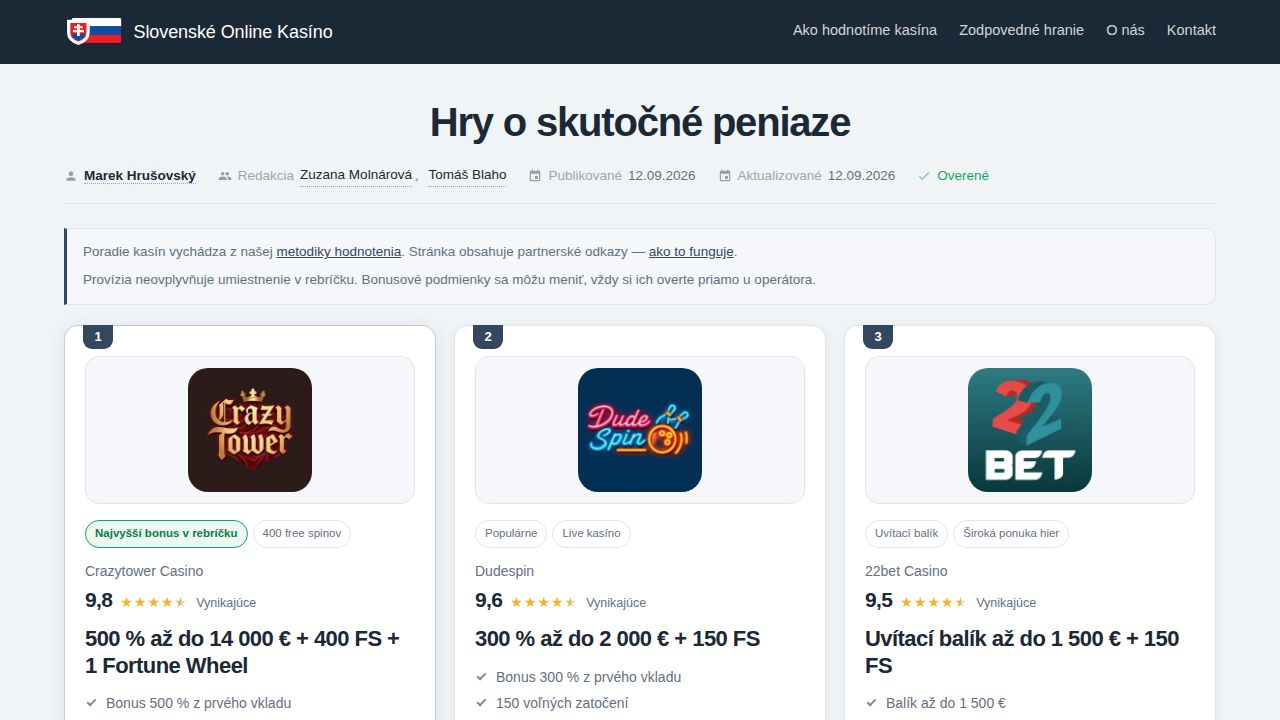Image resolution: width=1280 pixels, height=720 pixels.
Task: Click the Hry o skutočné peniaze heading
Action: pos(640,123)
